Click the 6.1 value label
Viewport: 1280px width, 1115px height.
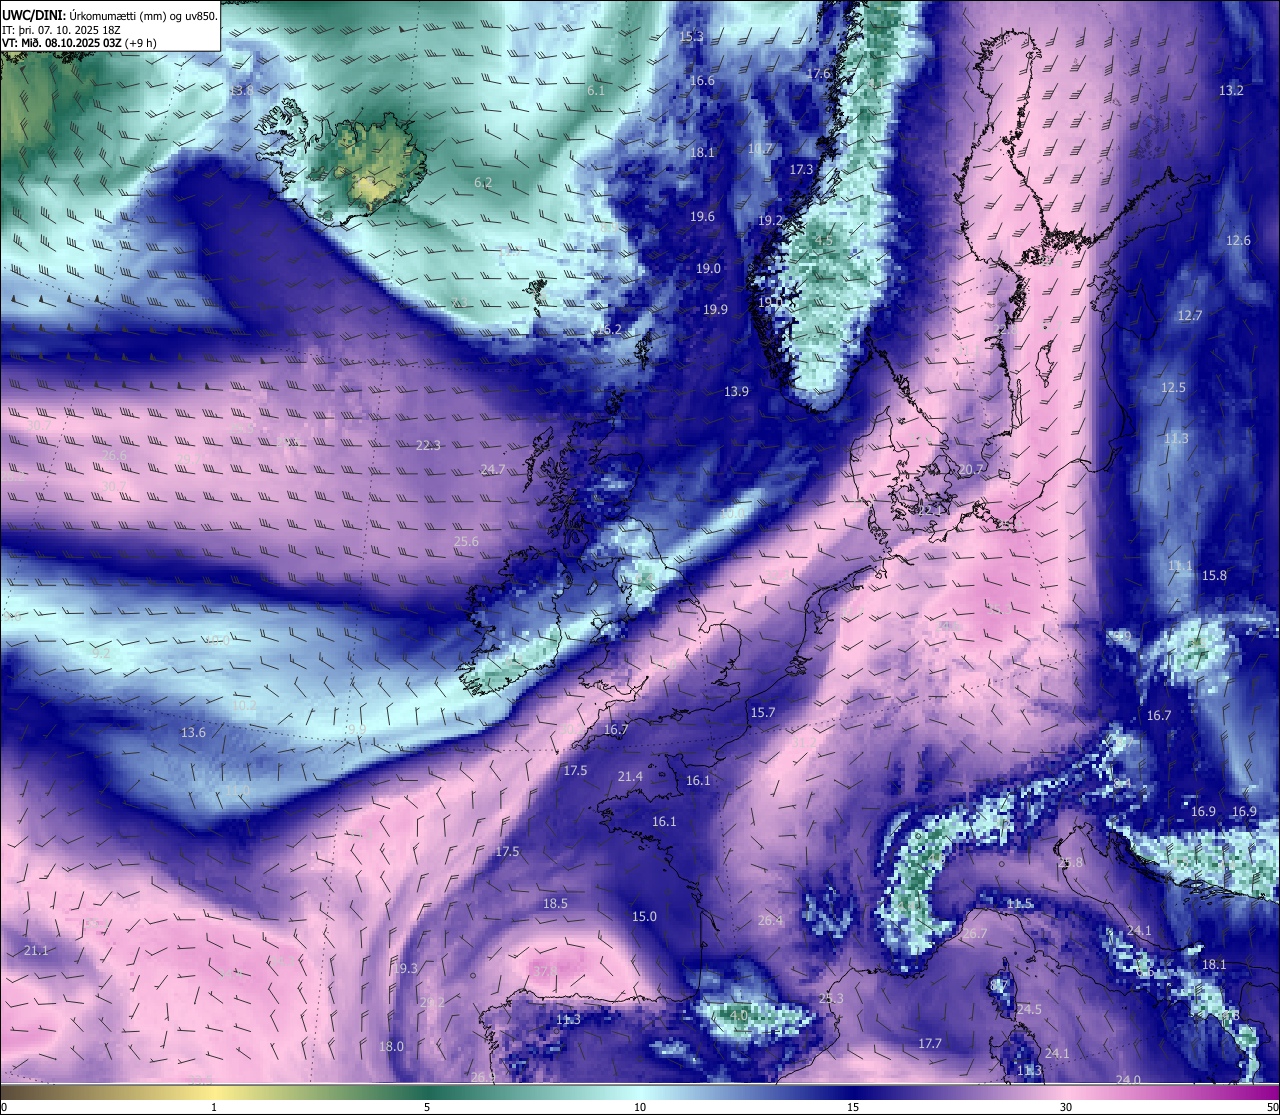pyautogui.click(x=596, y=91)
